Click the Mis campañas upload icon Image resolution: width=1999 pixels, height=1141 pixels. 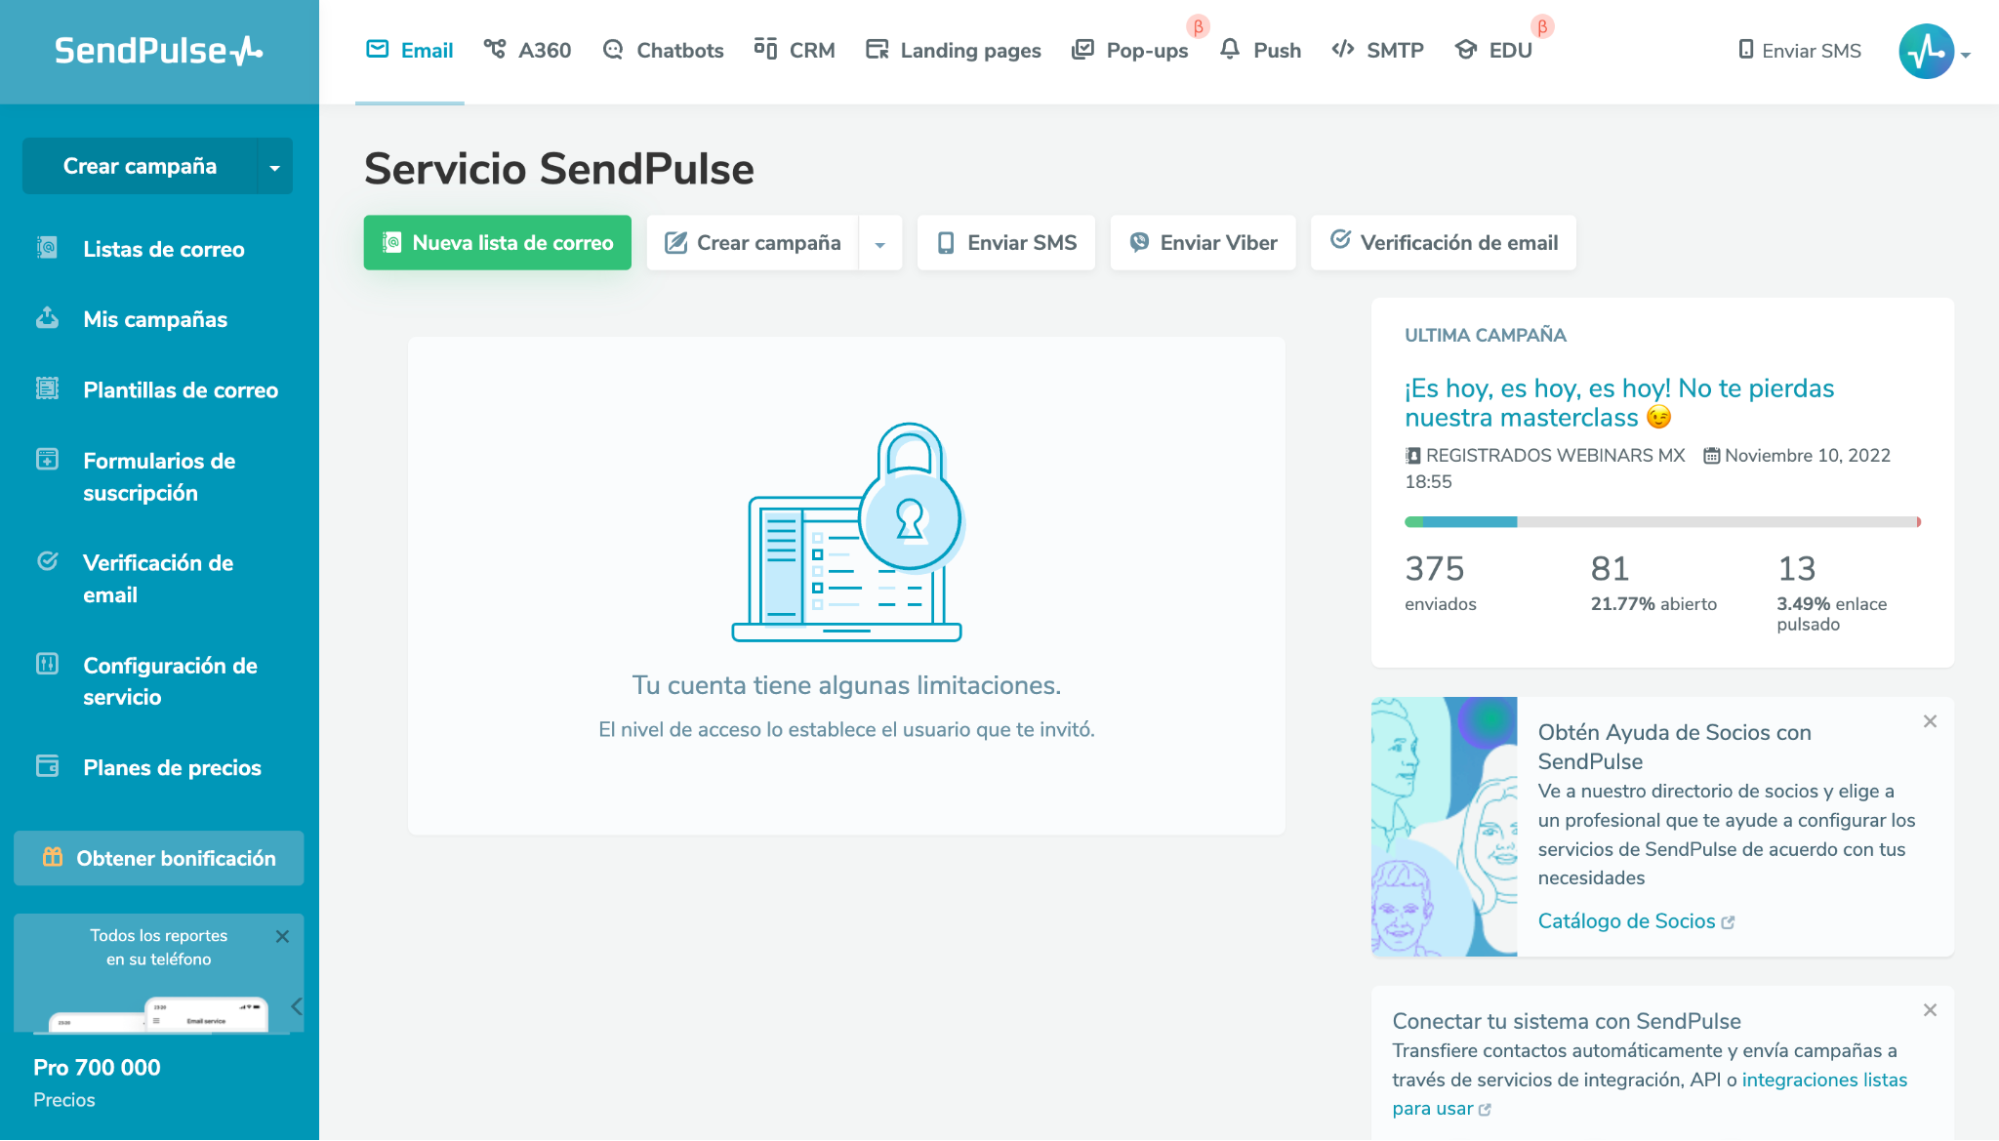(47, 317)
